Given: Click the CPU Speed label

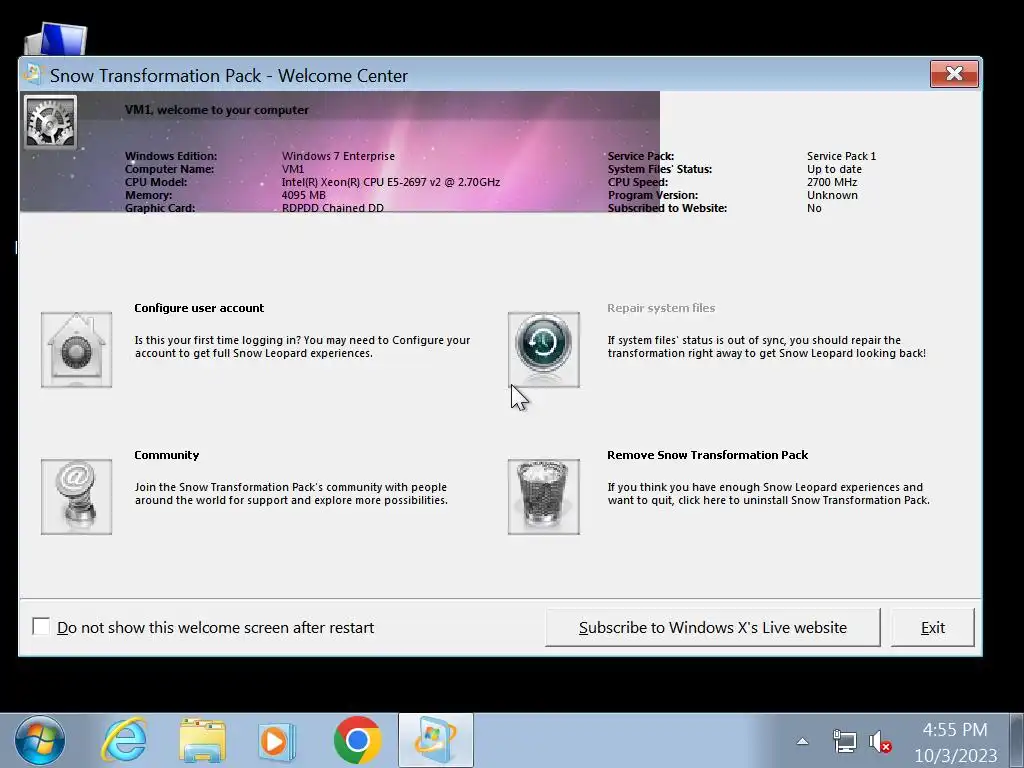Looking at the screenshot, I should coord(637,182).
